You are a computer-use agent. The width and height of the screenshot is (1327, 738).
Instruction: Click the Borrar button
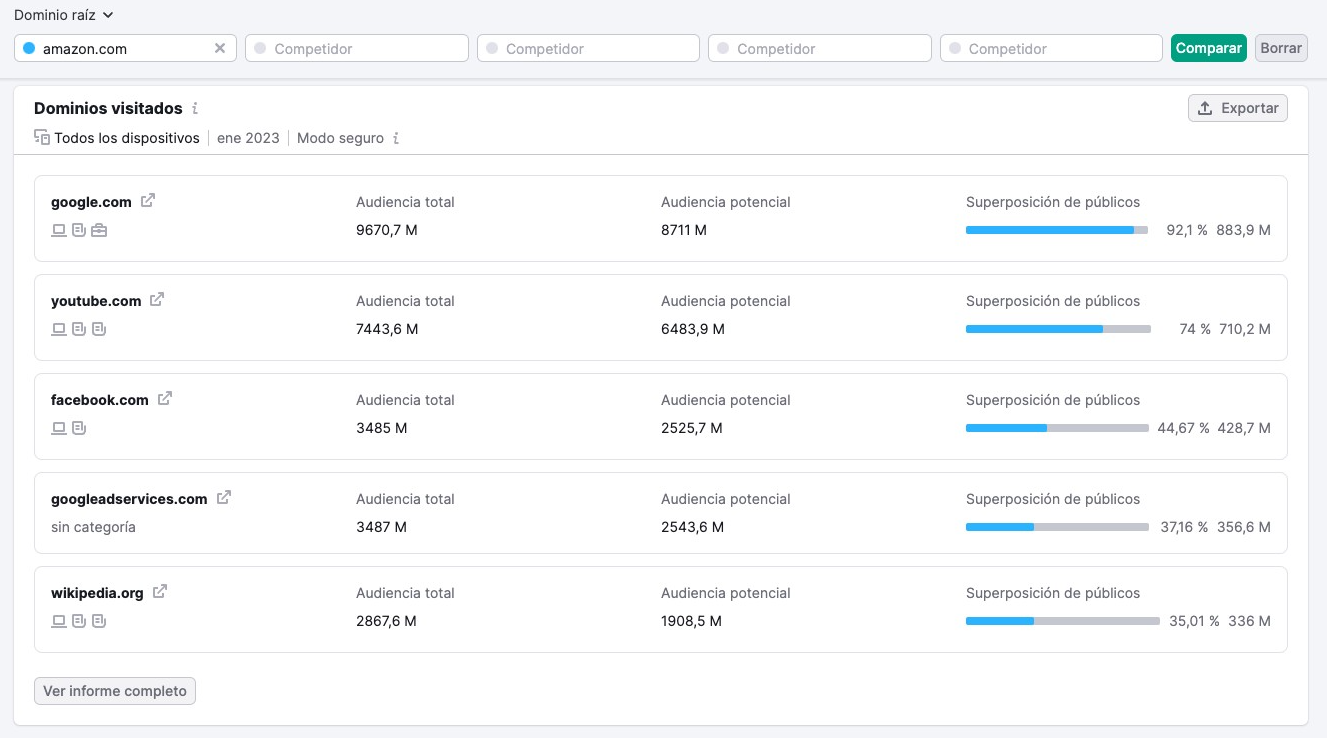tap(1281, 48)
